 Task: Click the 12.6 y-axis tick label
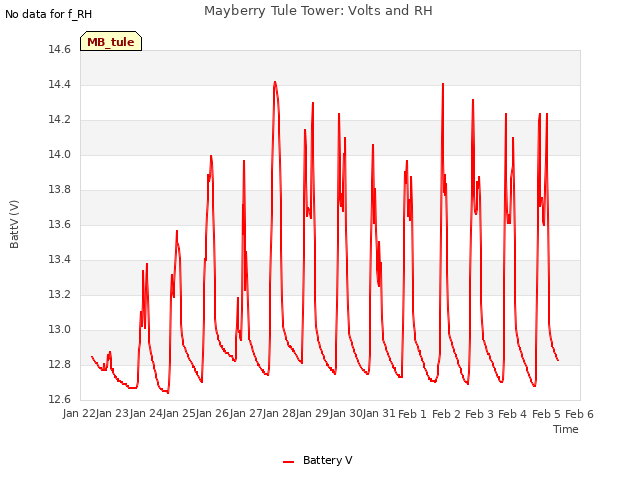60,399
